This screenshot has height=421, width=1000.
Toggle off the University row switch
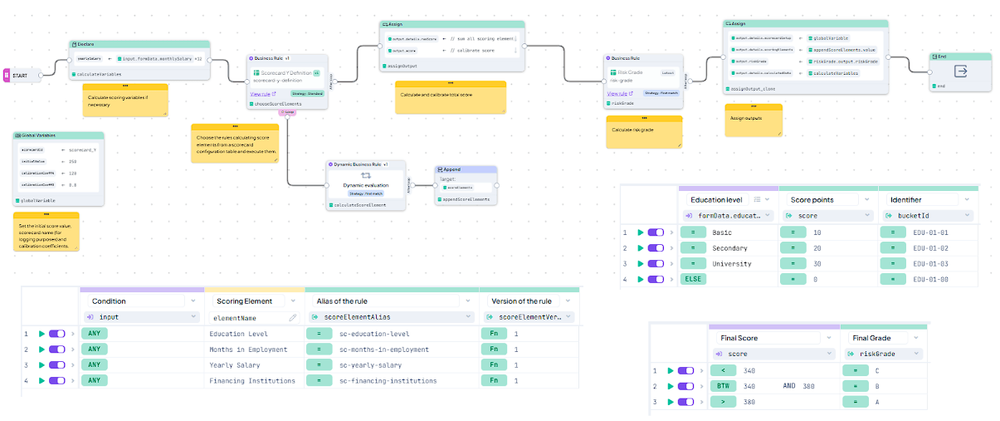click(656, 264)
